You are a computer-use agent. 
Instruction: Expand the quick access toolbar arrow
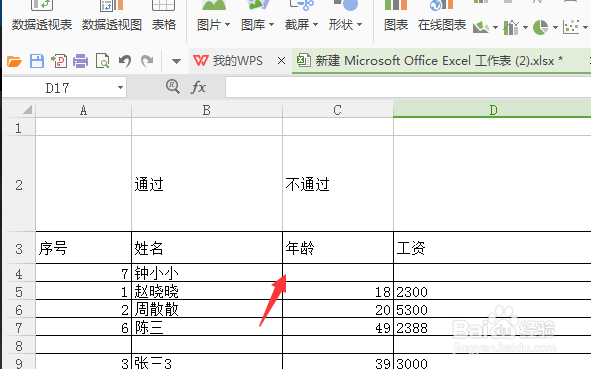176,61
